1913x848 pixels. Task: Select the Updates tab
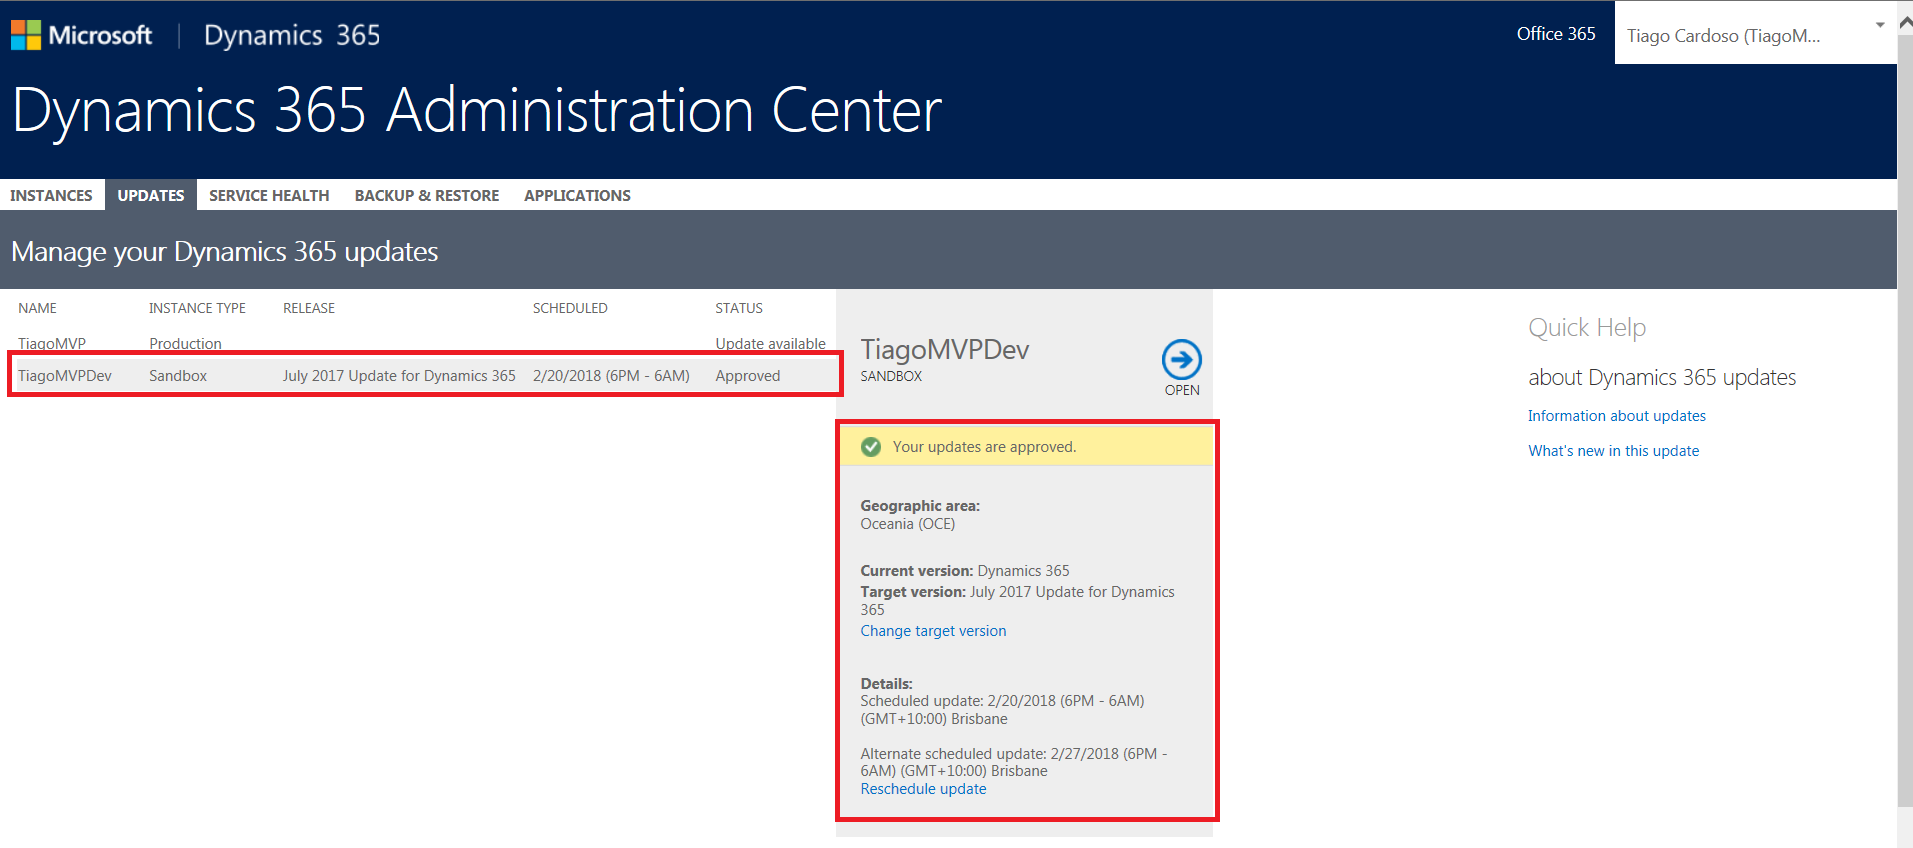click(151, 195)
